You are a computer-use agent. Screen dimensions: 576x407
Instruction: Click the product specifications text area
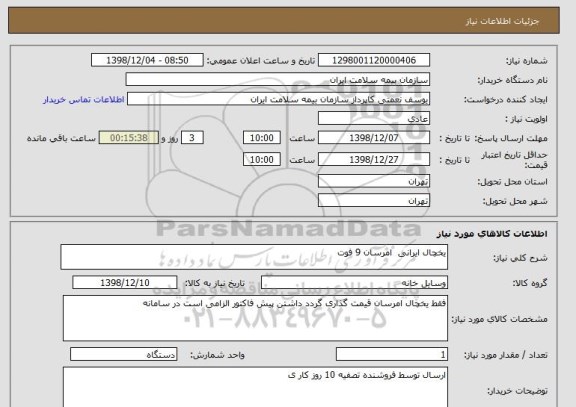255,318
